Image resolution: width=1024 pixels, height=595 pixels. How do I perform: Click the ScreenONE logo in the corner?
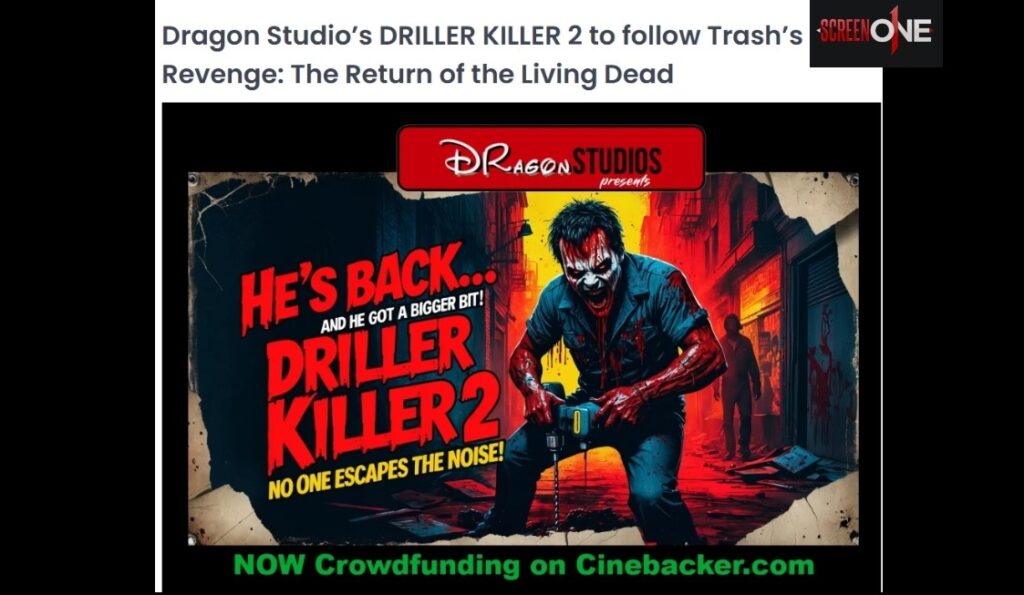pos(875,31)
